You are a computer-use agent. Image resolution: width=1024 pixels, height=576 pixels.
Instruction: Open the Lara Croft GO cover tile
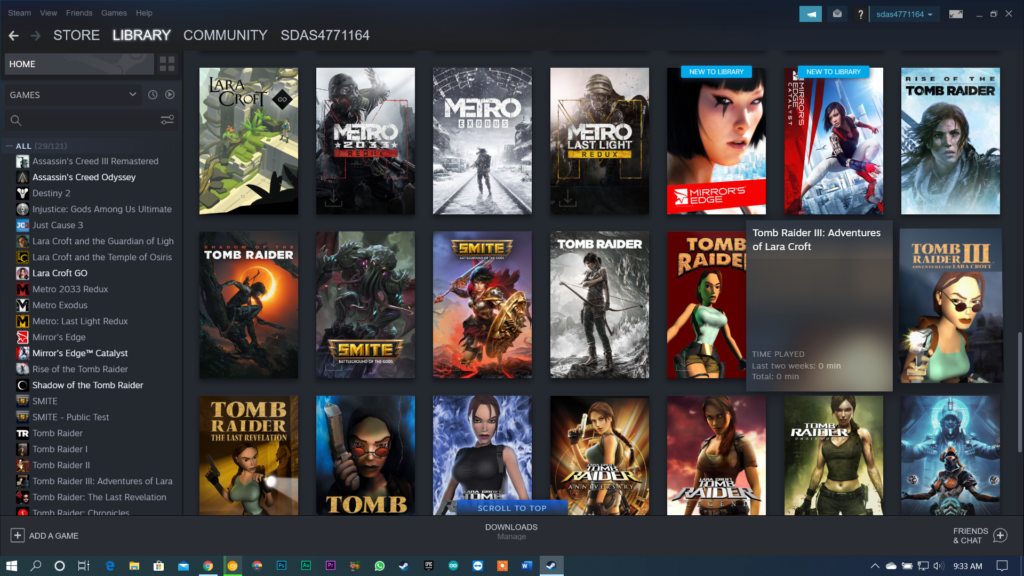pyautogui.click(x=248, y=141)
